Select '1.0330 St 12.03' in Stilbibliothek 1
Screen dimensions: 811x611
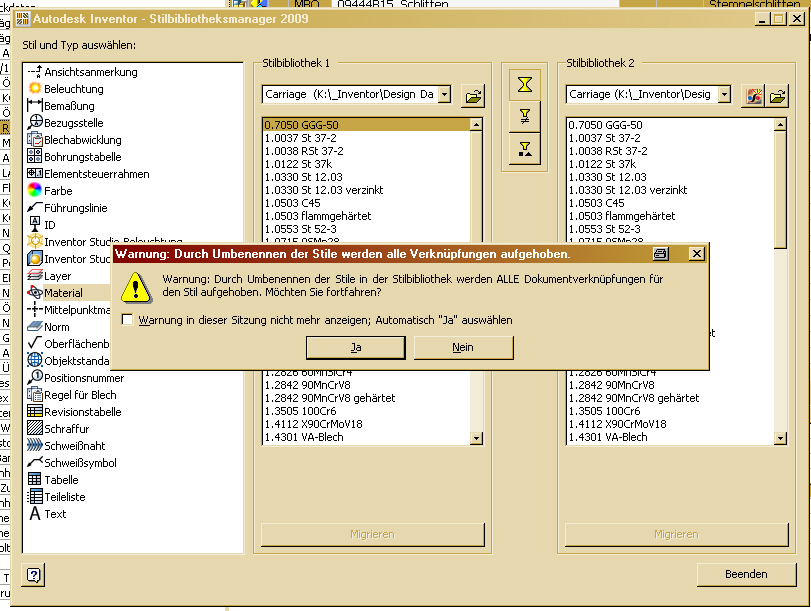pyautogui.click(x=304, y=177)
